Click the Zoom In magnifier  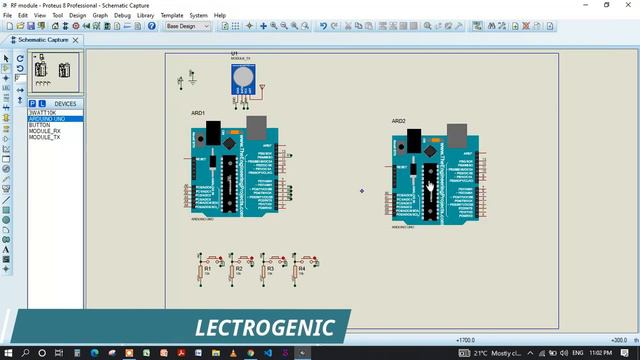(x=274, y=26)
